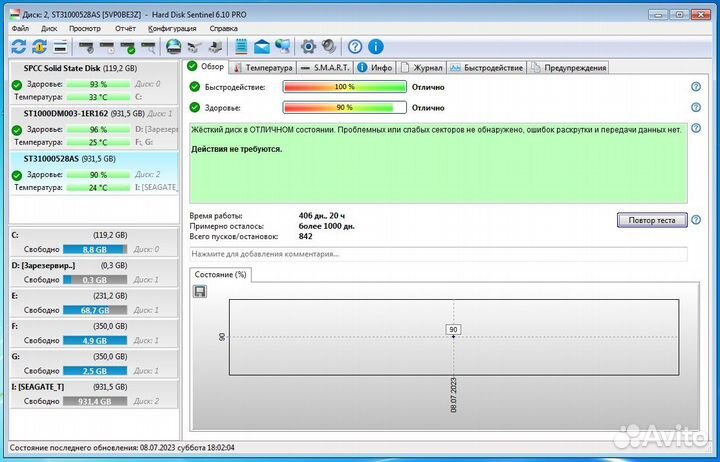
Task: Click the computer tower toolbar icon
Action: click(x=215, y=46)
